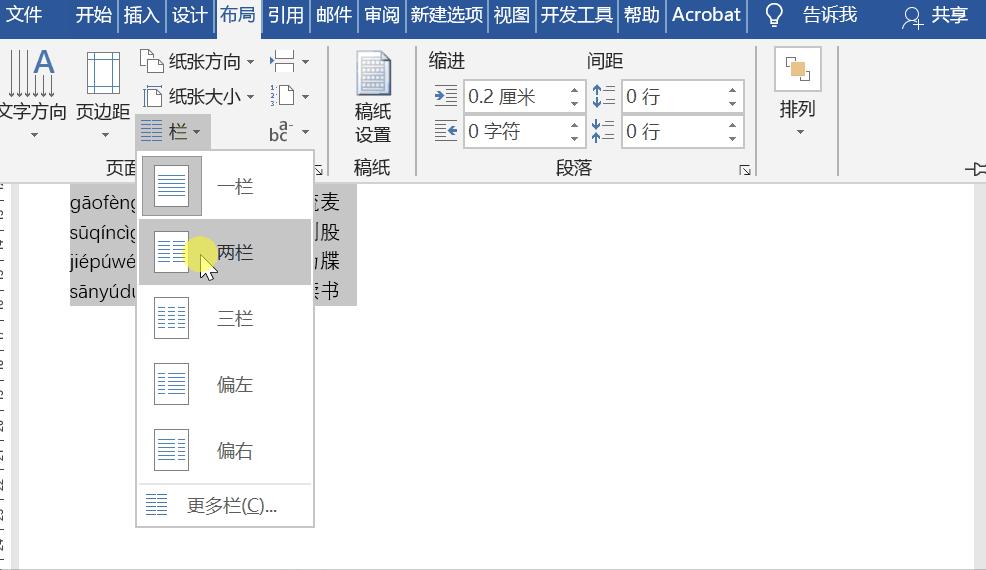Image resolution: width=986 pixels, height=570 pixels.
Task: Open the Acrobat ribbon tab
Action: (706, 14)
